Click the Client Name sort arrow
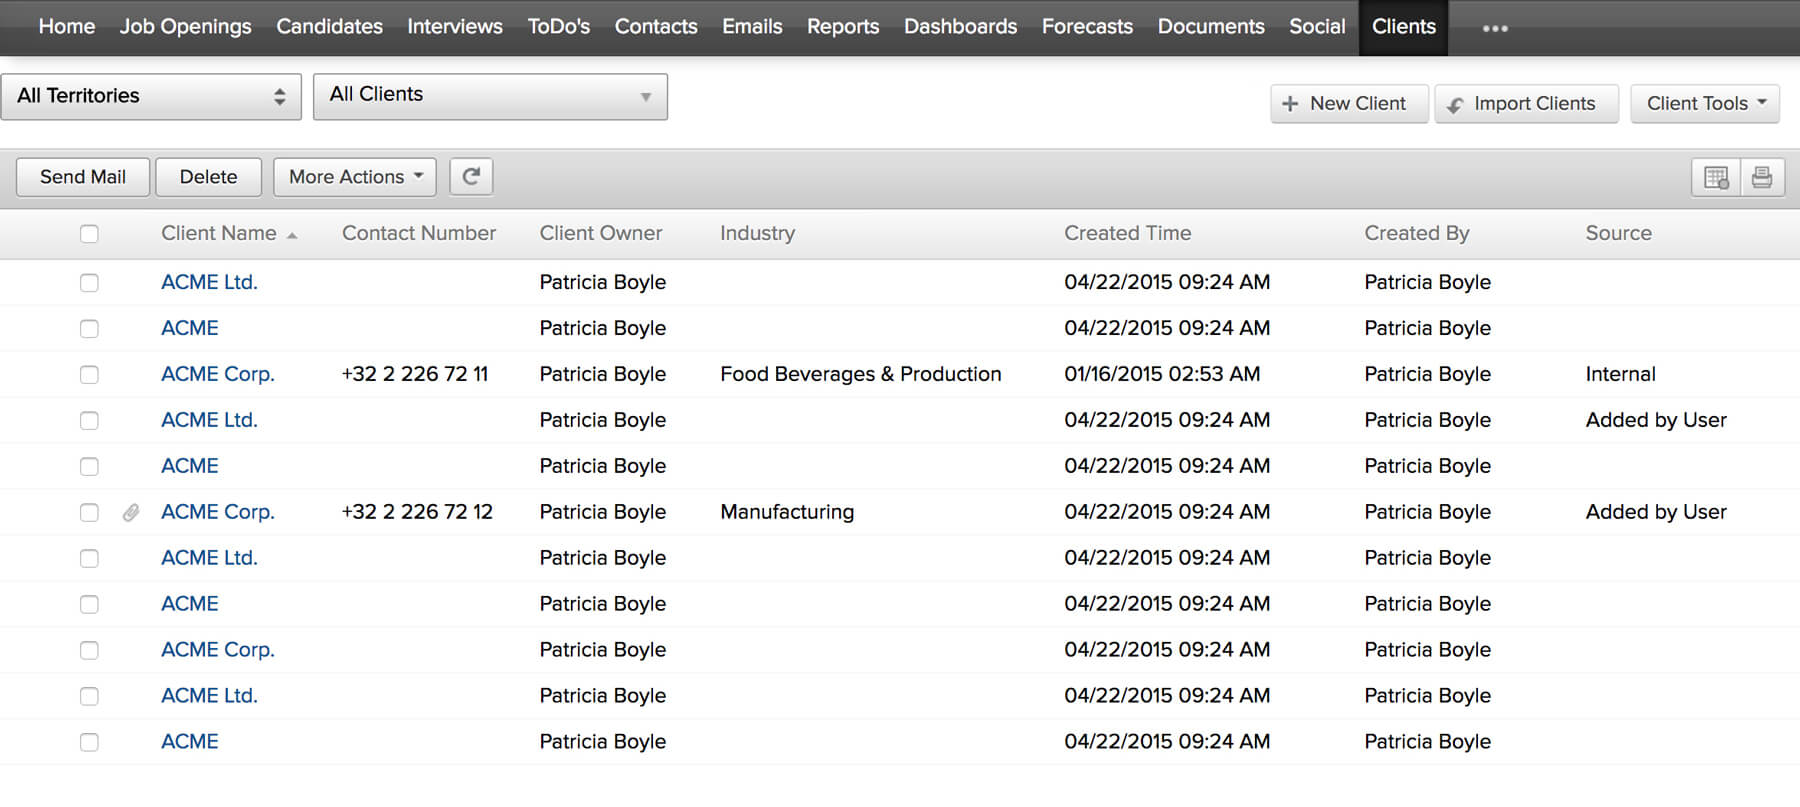This screenshot has height=807, width=1800. pos(292,235)
